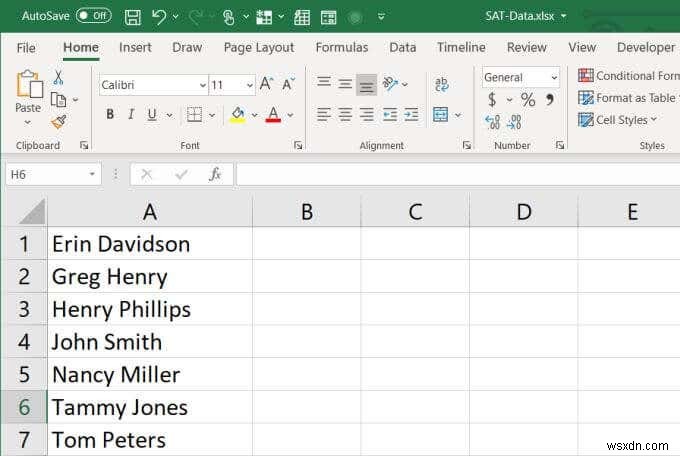This screenshot has width=680, height=456.
Task: Click Increase Indent icon
Action: coord(411,115)
